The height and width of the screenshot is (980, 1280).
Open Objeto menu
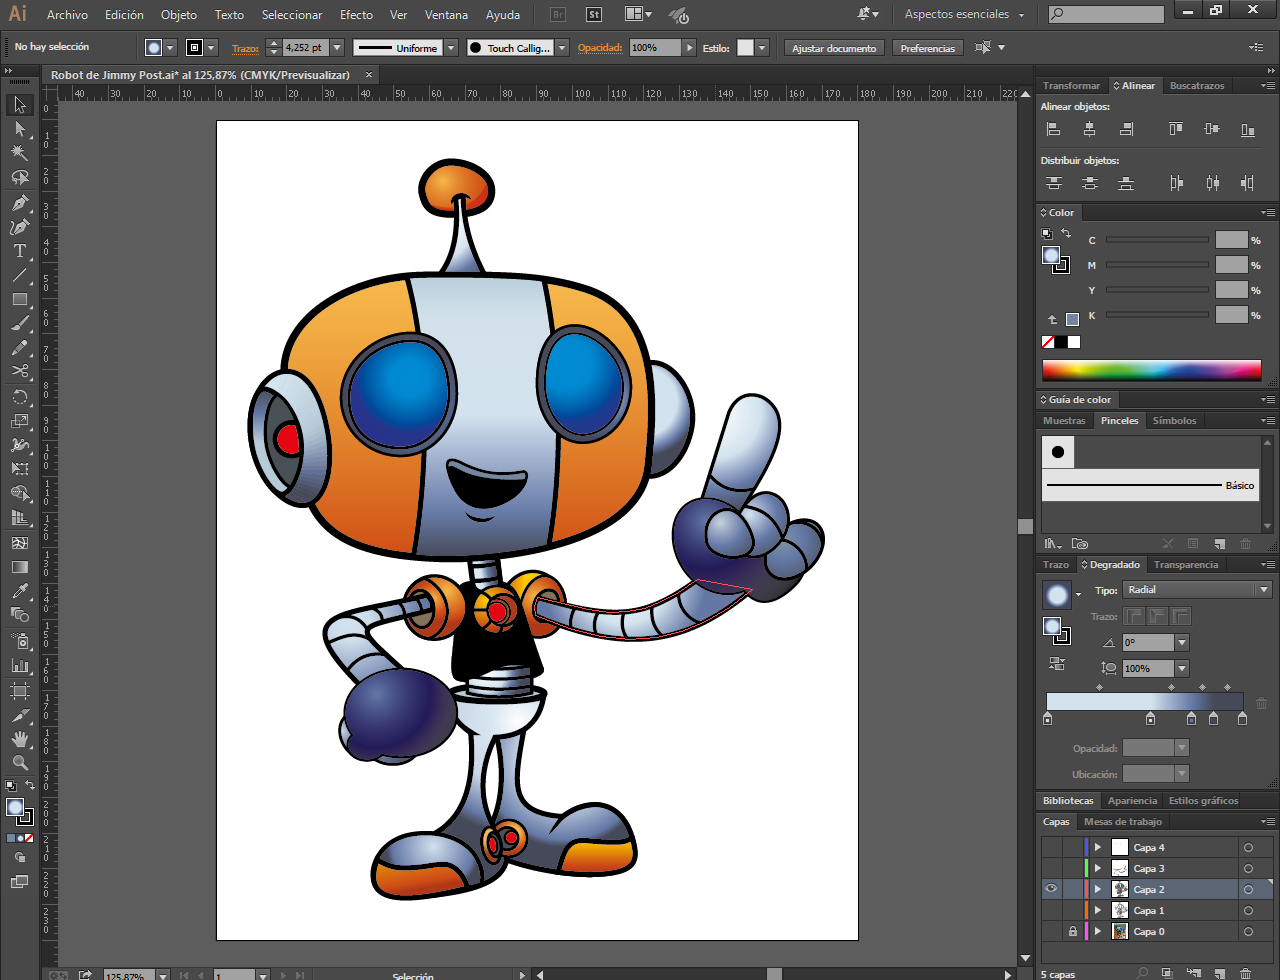pos(179,15)
